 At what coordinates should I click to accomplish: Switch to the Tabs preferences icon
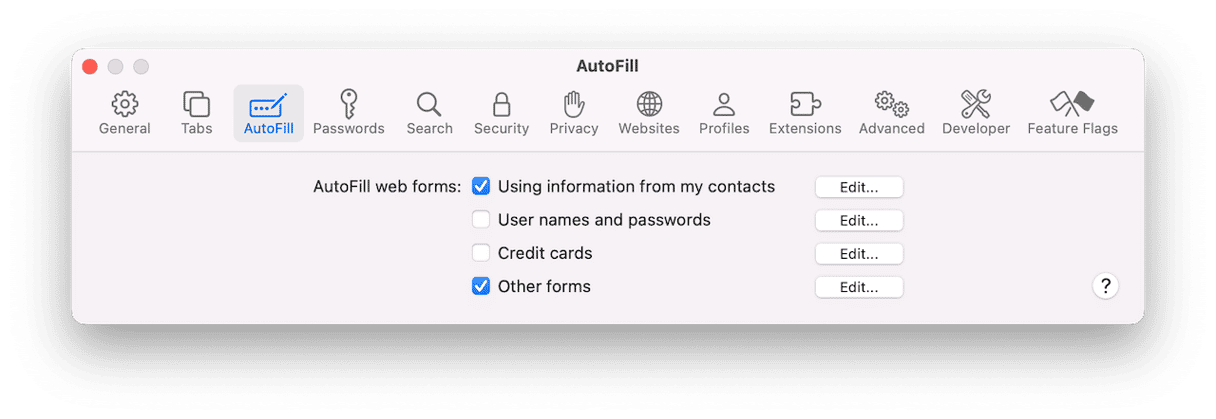coord(196,113)
